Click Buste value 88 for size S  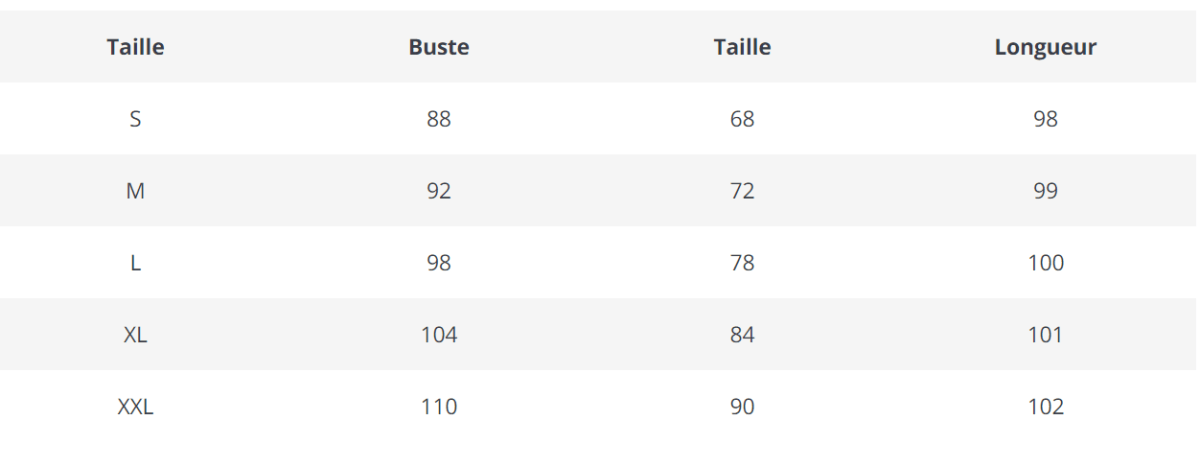click(439, 119)
